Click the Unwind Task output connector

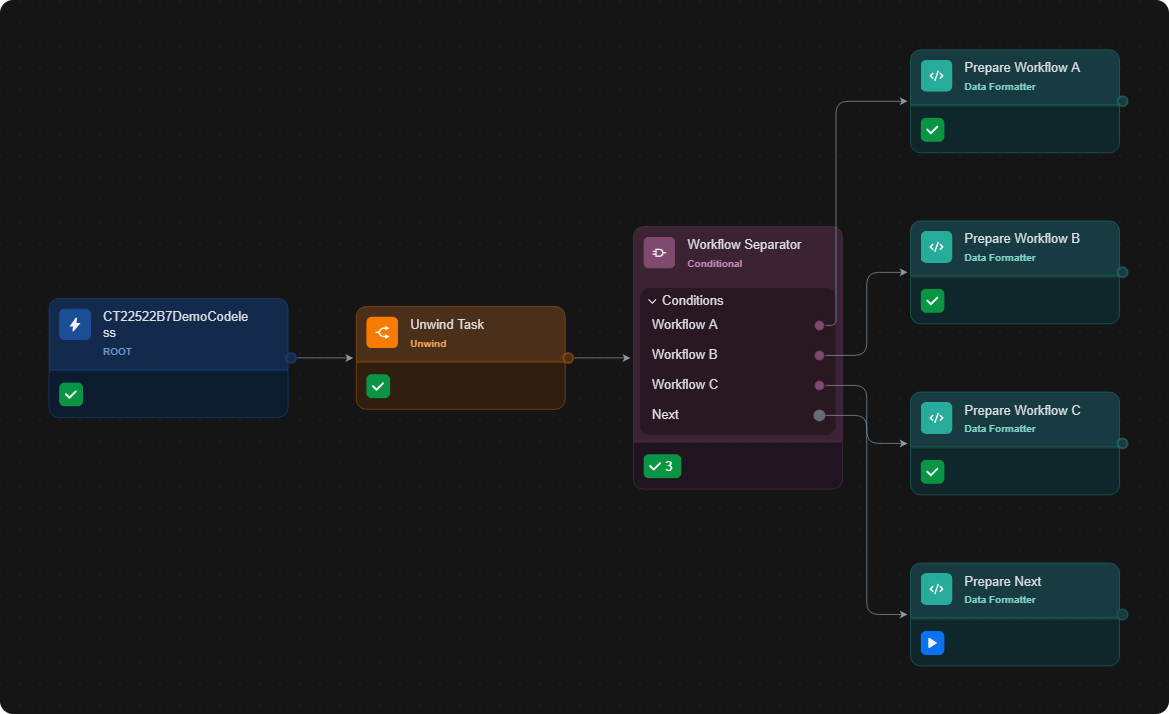click(568, 358)
